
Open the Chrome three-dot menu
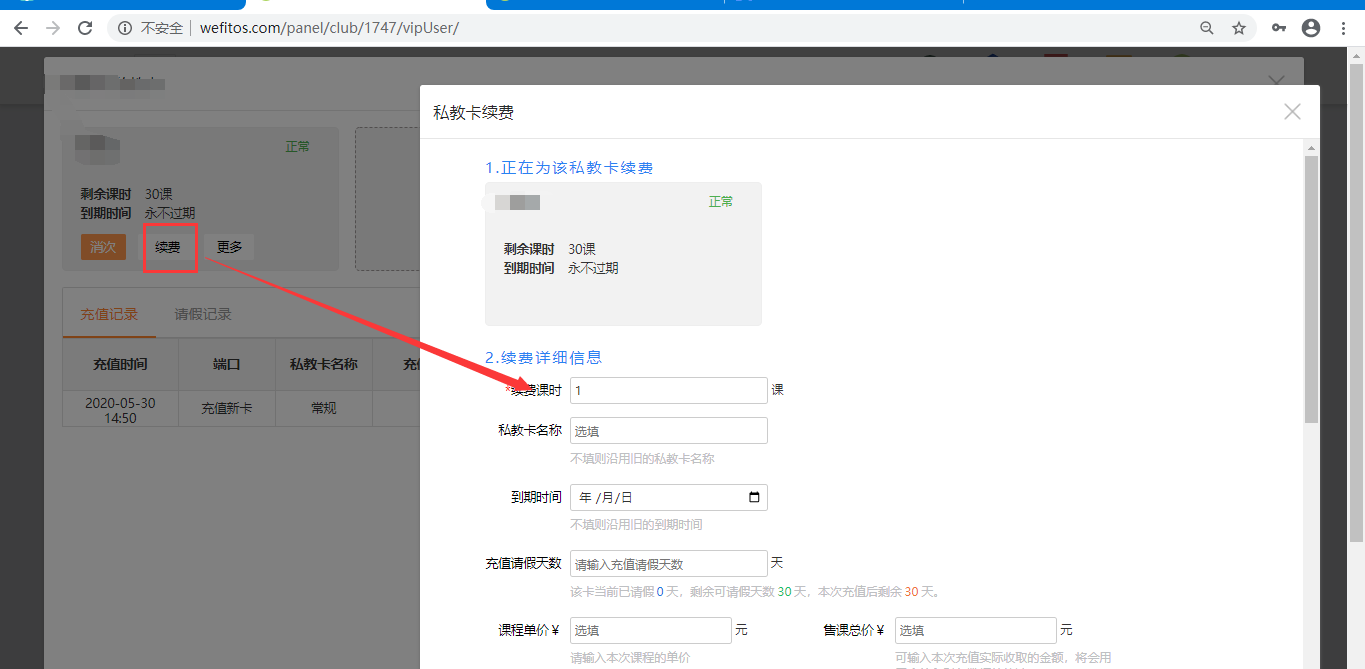(x=1345, y=28)
